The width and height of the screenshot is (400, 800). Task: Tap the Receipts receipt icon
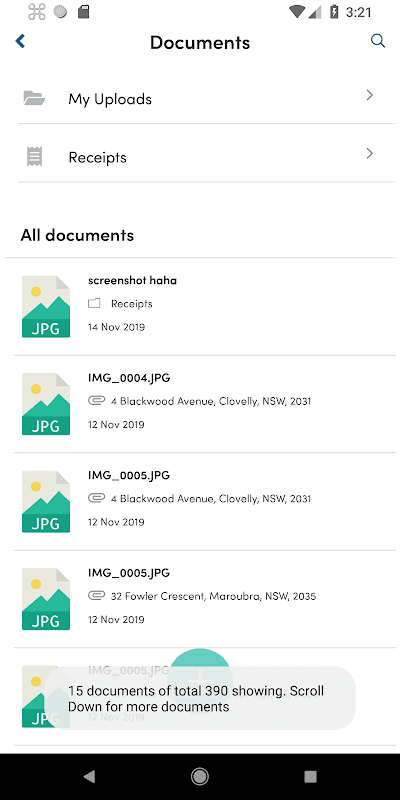click(x=34, y=156)
